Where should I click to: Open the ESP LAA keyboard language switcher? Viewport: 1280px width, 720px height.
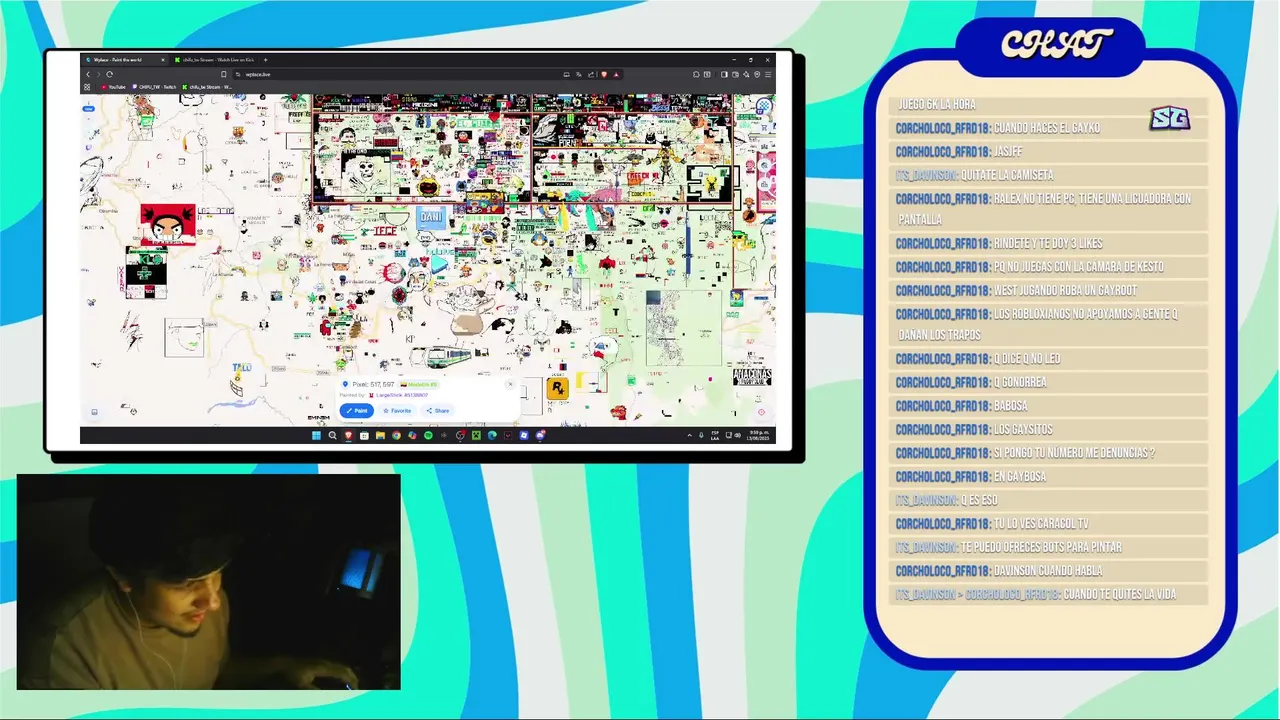715,435
